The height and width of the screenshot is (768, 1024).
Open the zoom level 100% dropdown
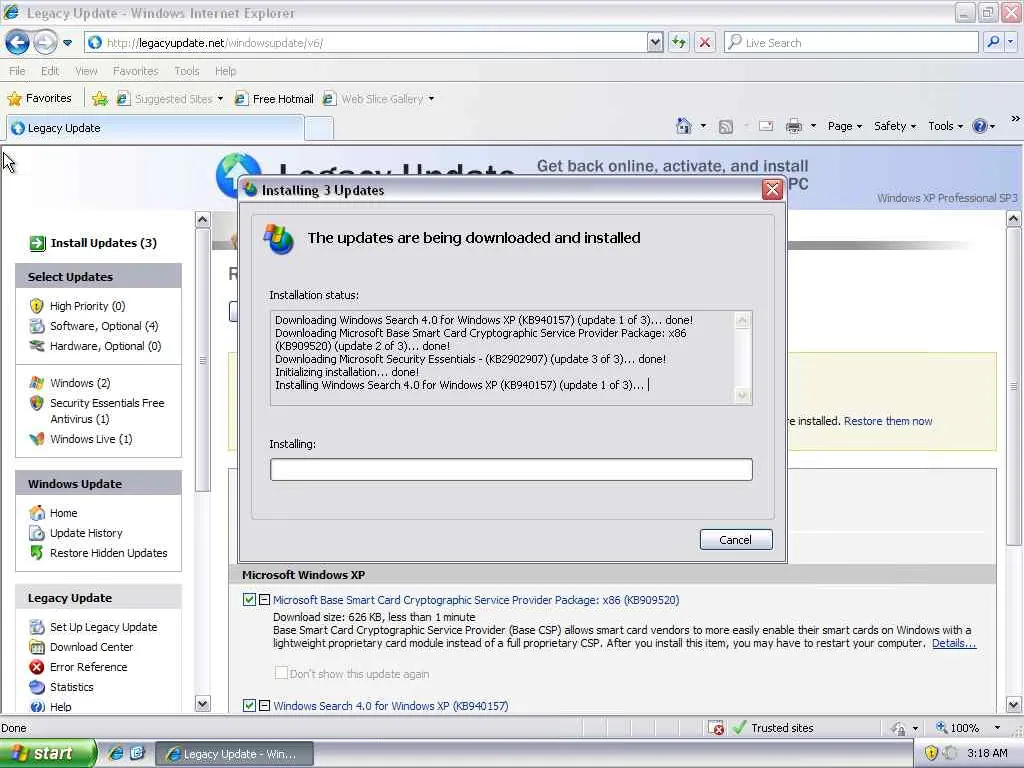click(997, 728)
